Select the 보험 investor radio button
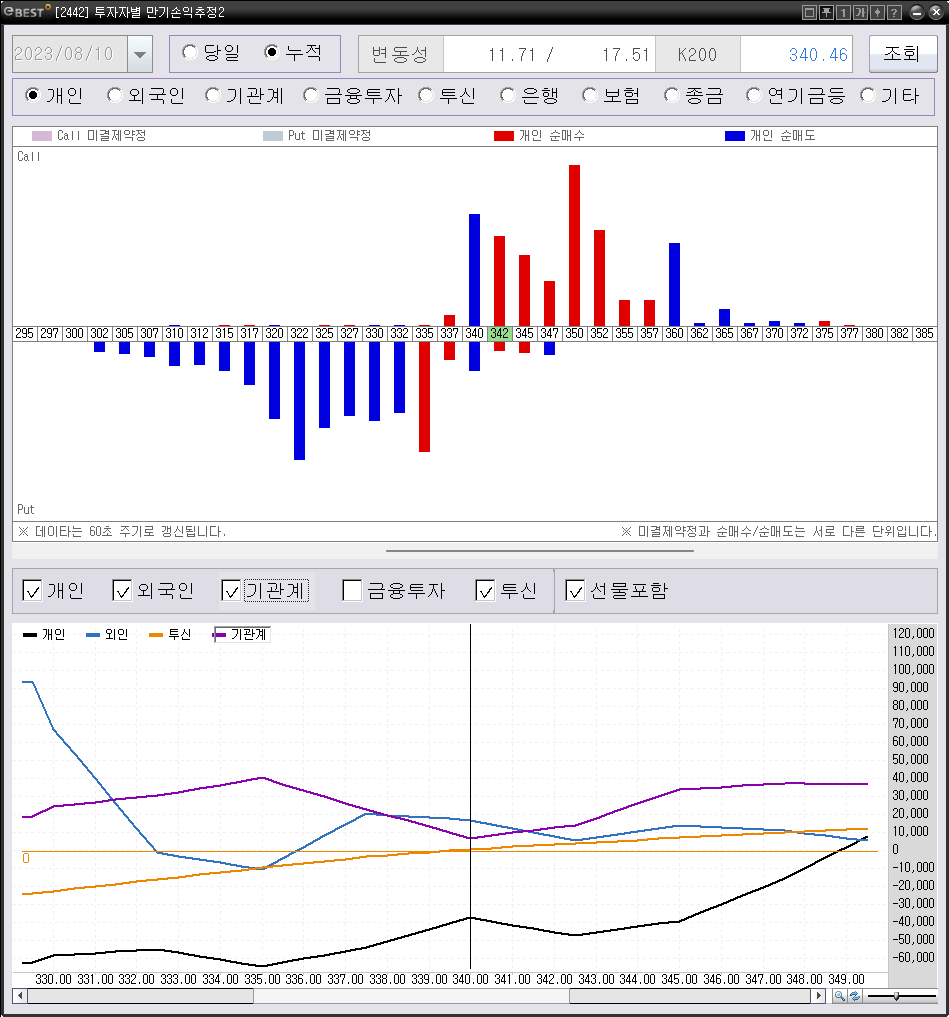 coord(589,95)
